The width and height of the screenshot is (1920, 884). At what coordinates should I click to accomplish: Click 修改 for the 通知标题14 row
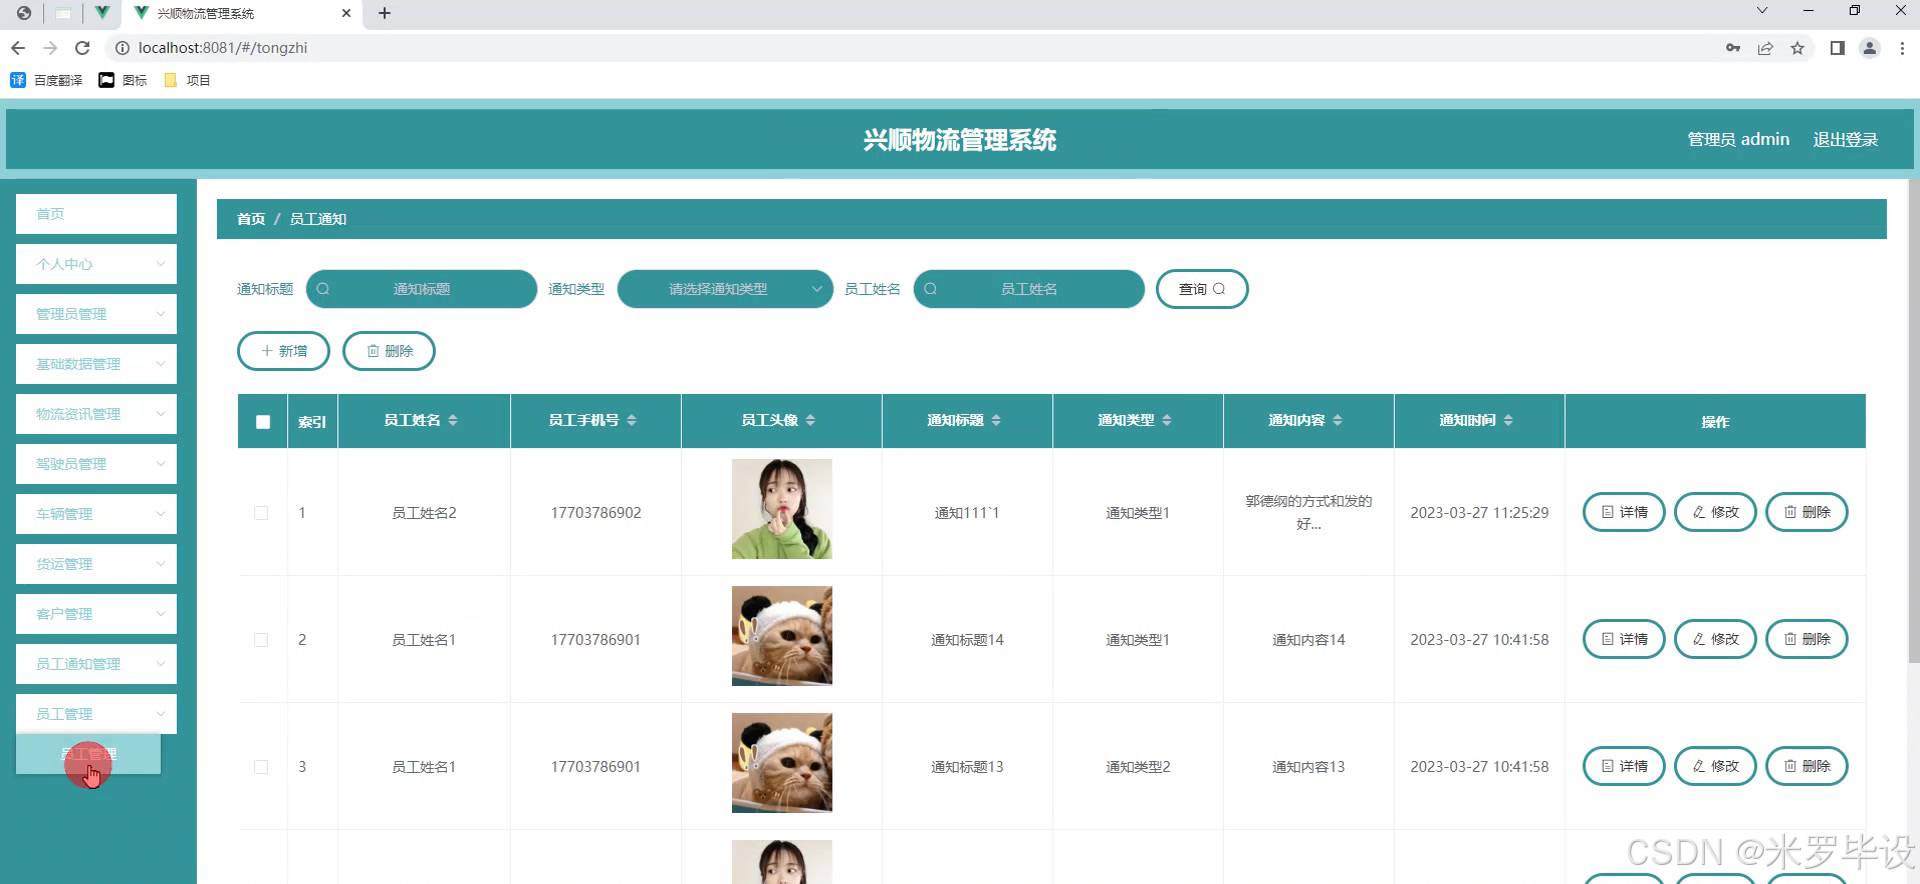[x=1715, y=639]
